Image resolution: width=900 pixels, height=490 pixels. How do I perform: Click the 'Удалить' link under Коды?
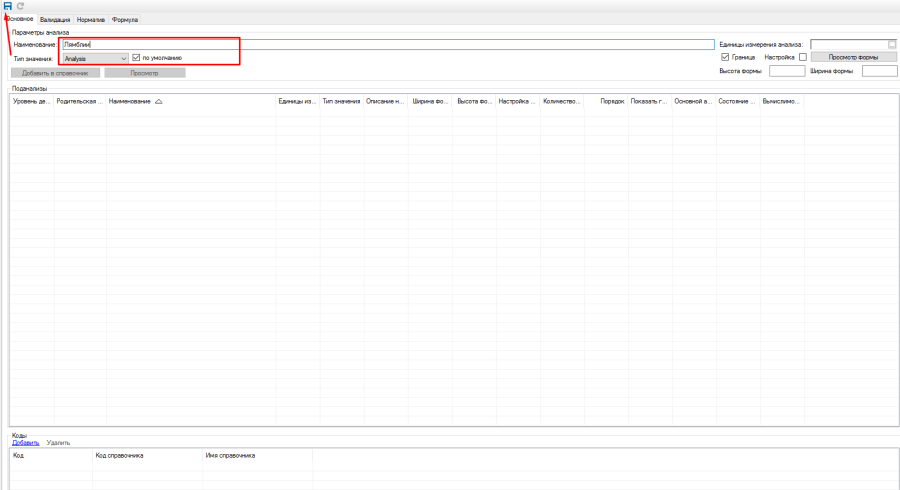coord(58,443)
